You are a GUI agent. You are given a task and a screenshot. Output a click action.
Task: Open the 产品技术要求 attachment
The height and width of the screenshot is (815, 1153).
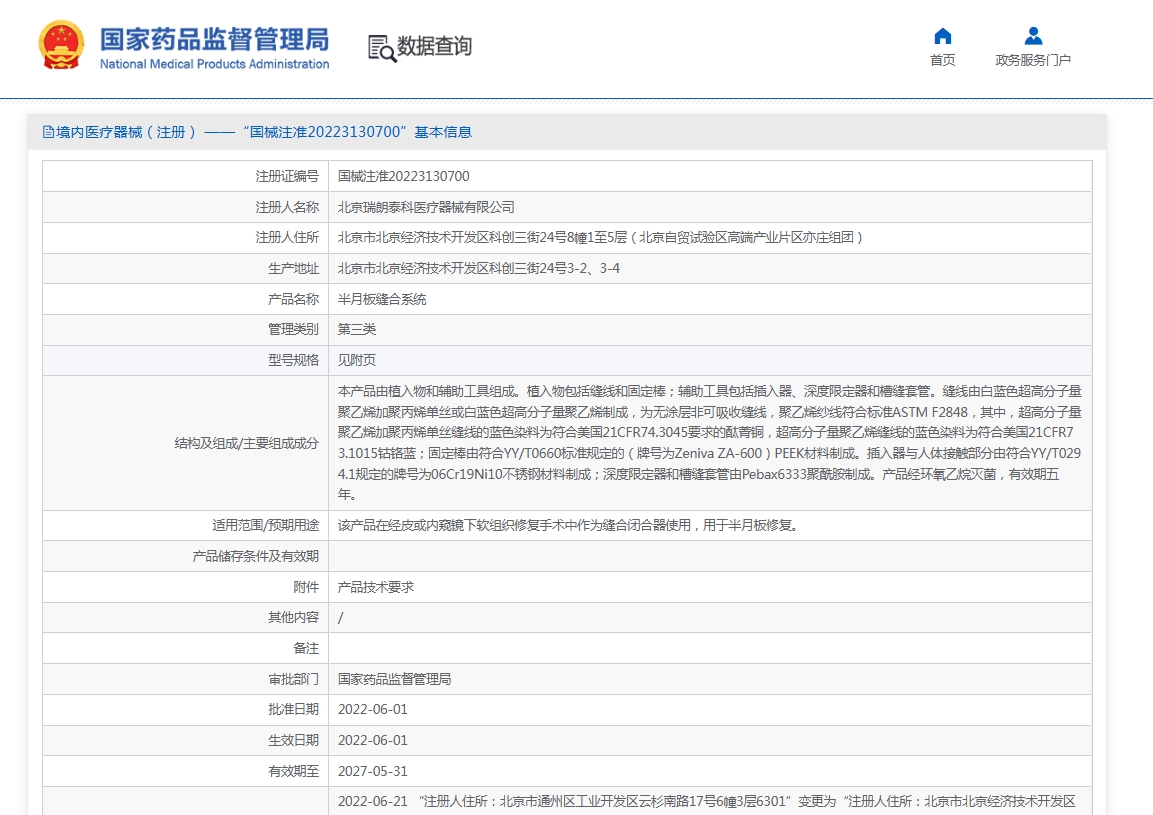pos(376,587)
